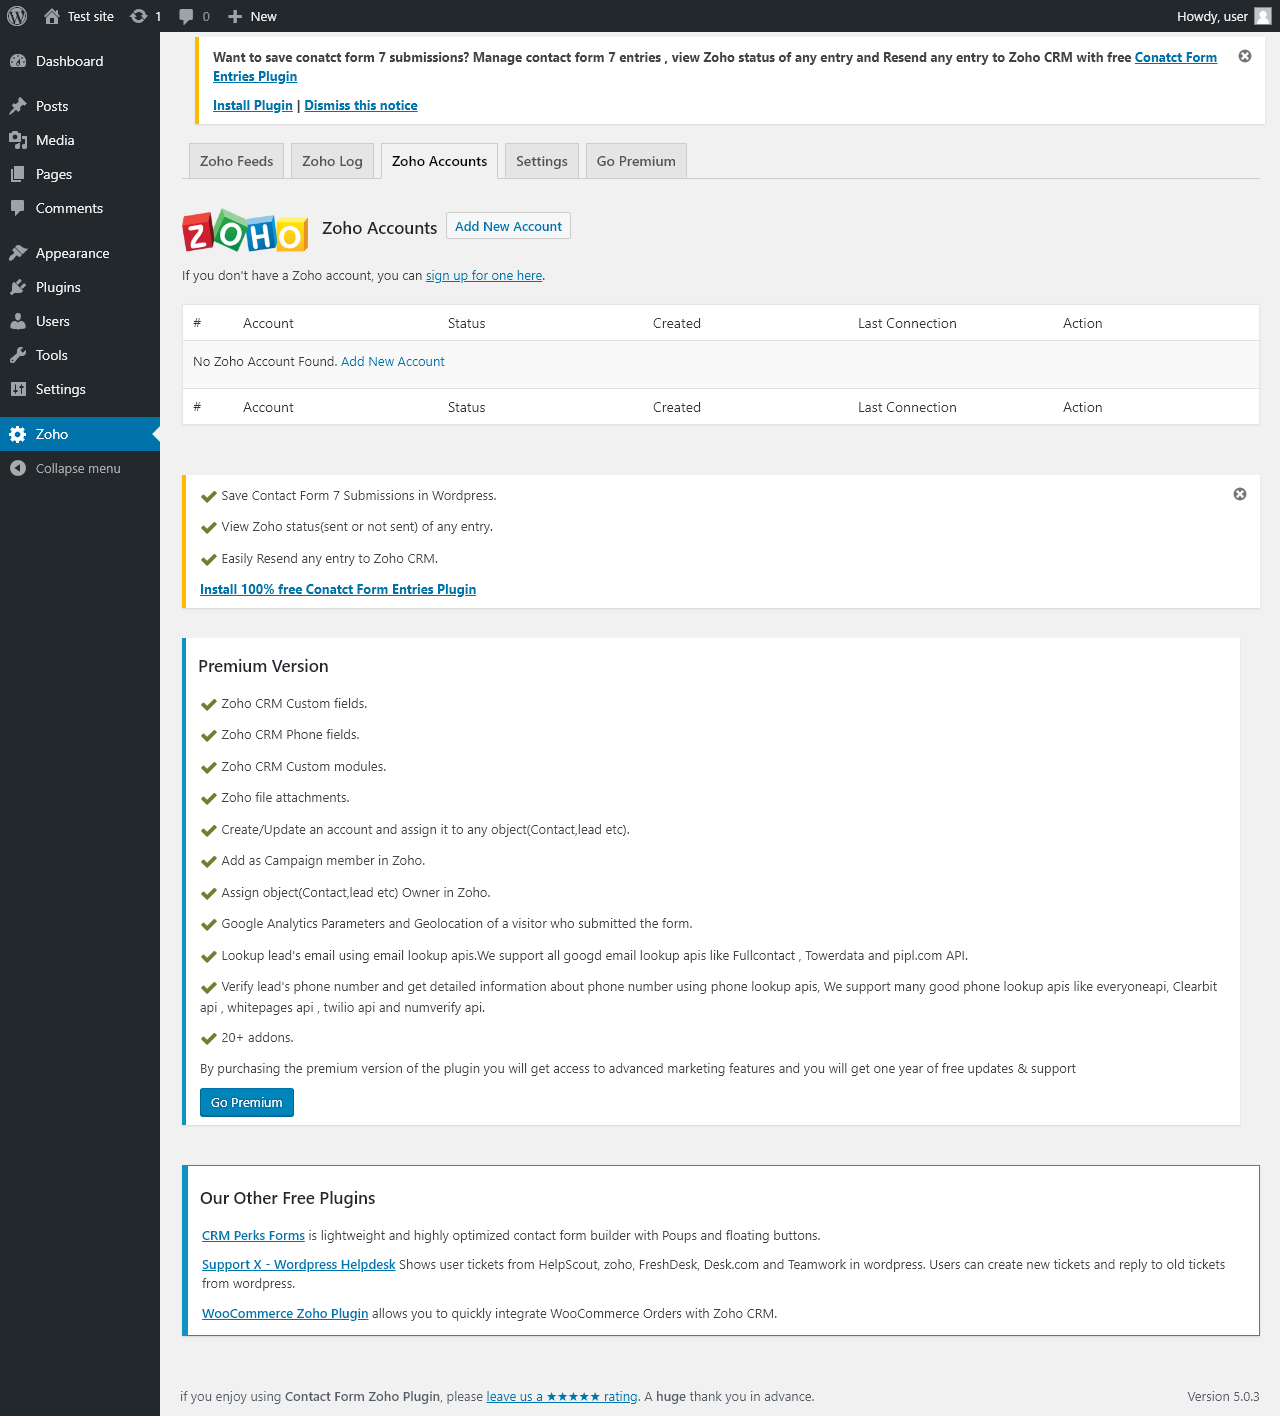Click the WordPress logo icon
Image resolution: width=1280 pixels, height=1416 pixels.
click(x=17, y=16)
